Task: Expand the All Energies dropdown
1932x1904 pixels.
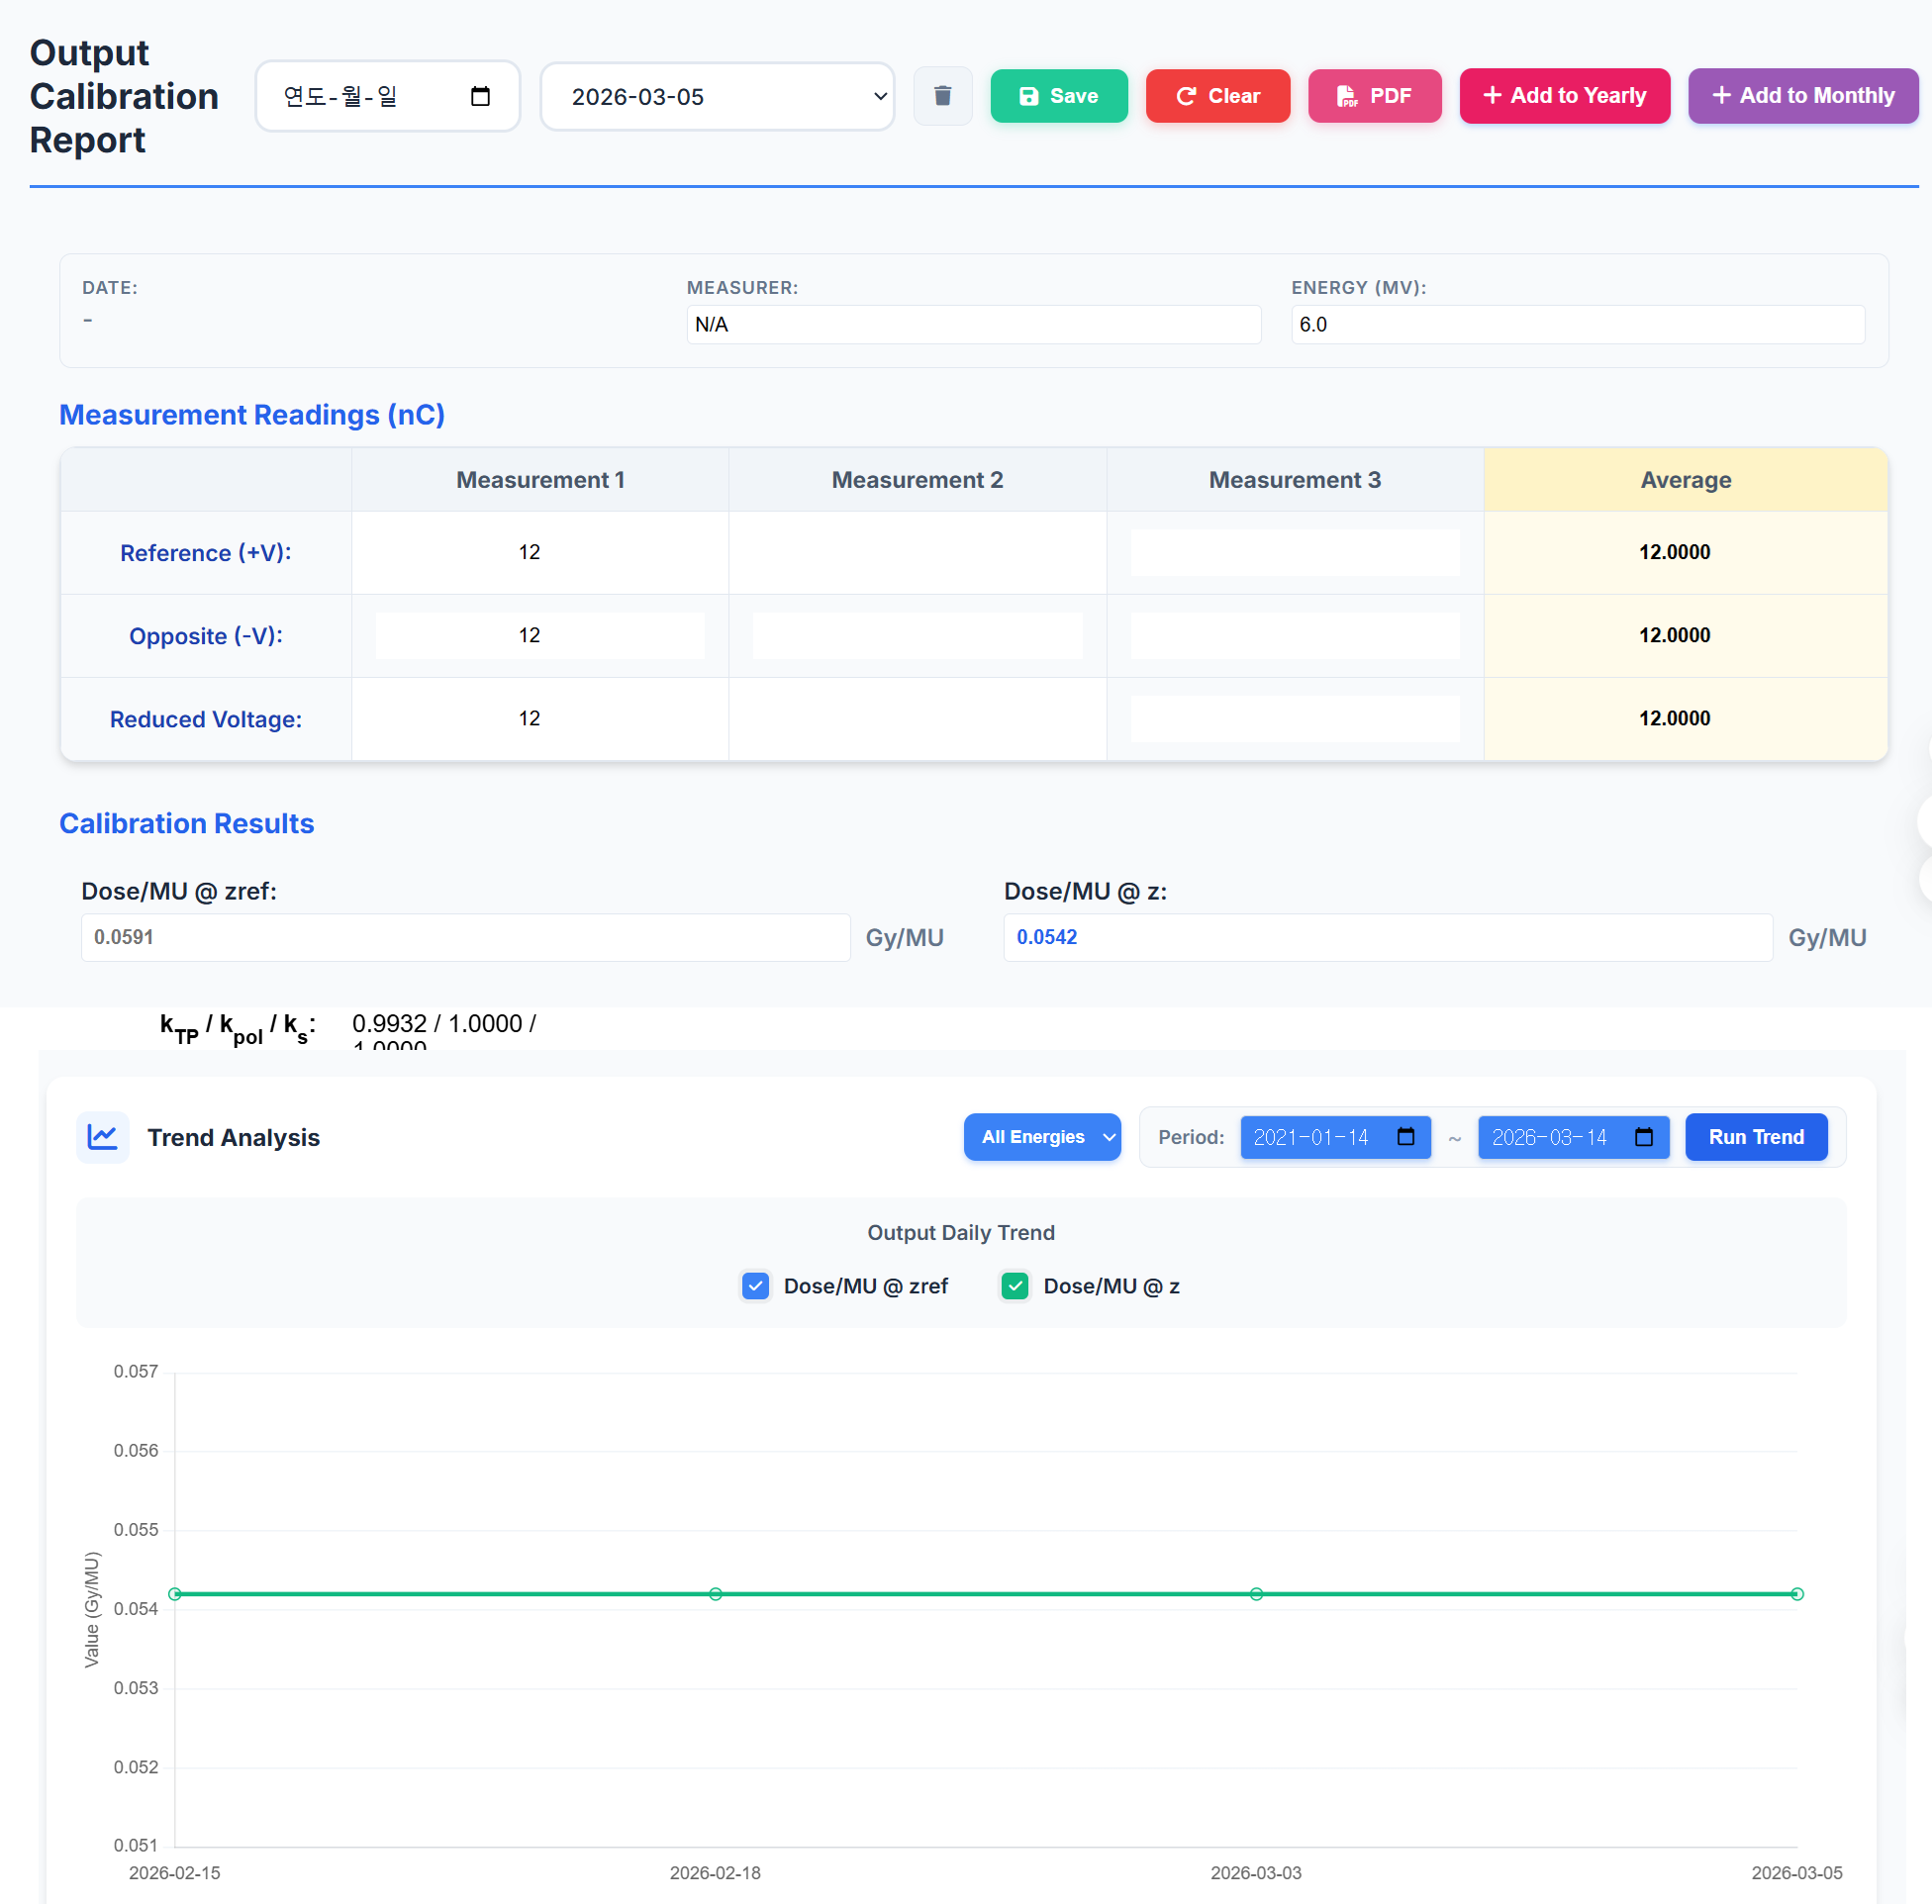Action: (x=1042, y=1137)
